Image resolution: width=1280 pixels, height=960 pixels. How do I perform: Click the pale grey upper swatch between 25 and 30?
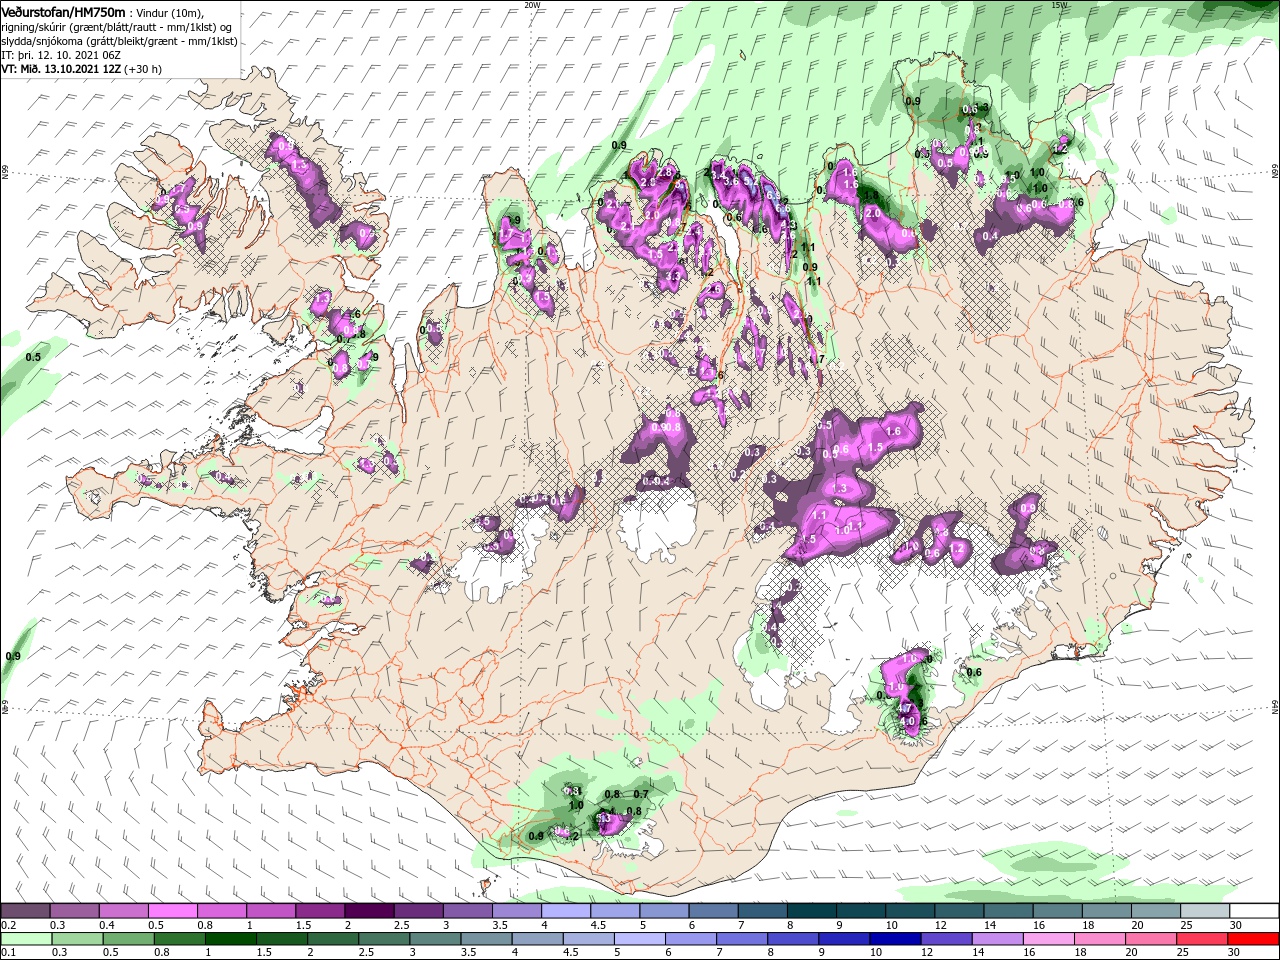[x=1205, y=911]
